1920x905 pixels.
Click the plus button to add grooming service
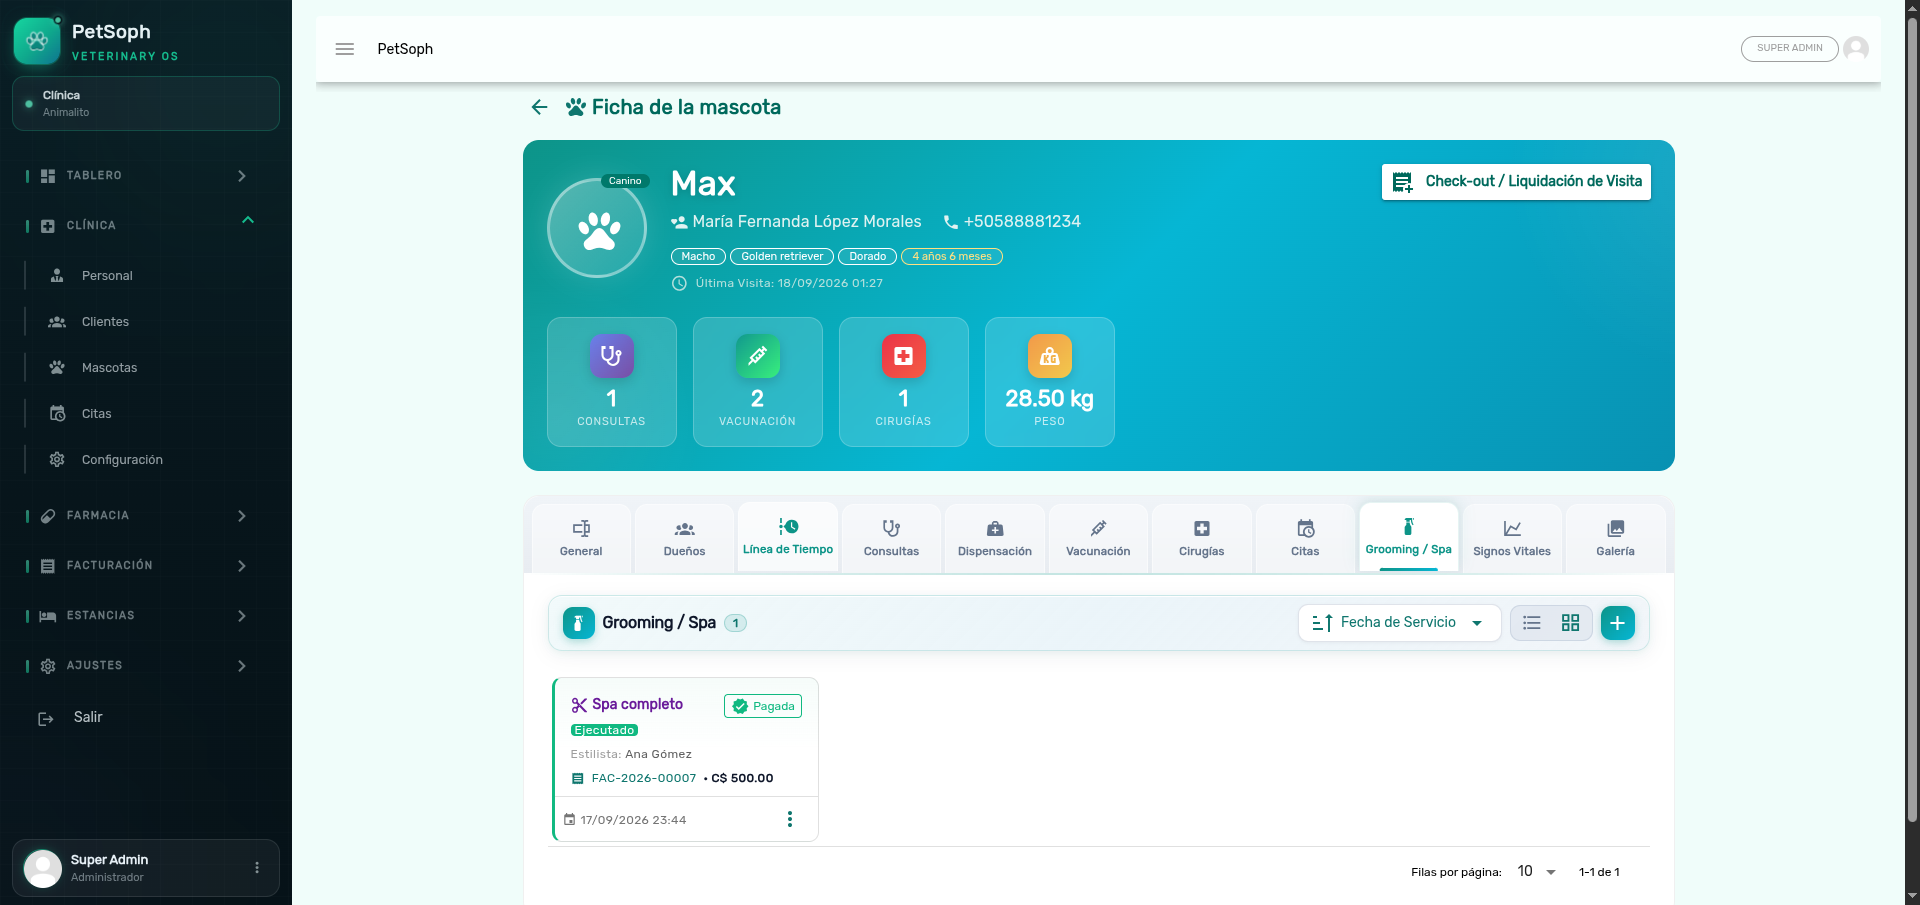pos(1617,623)
